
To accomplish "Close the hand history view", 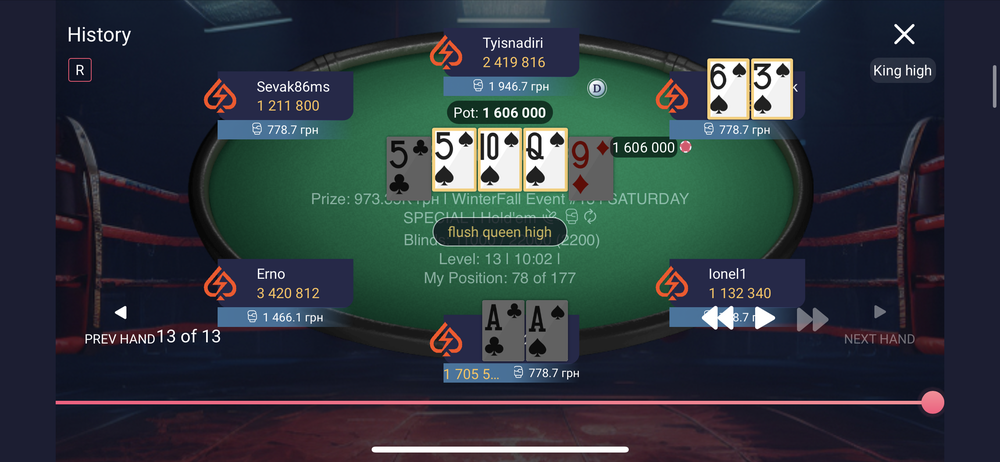I will coord(904,34).
